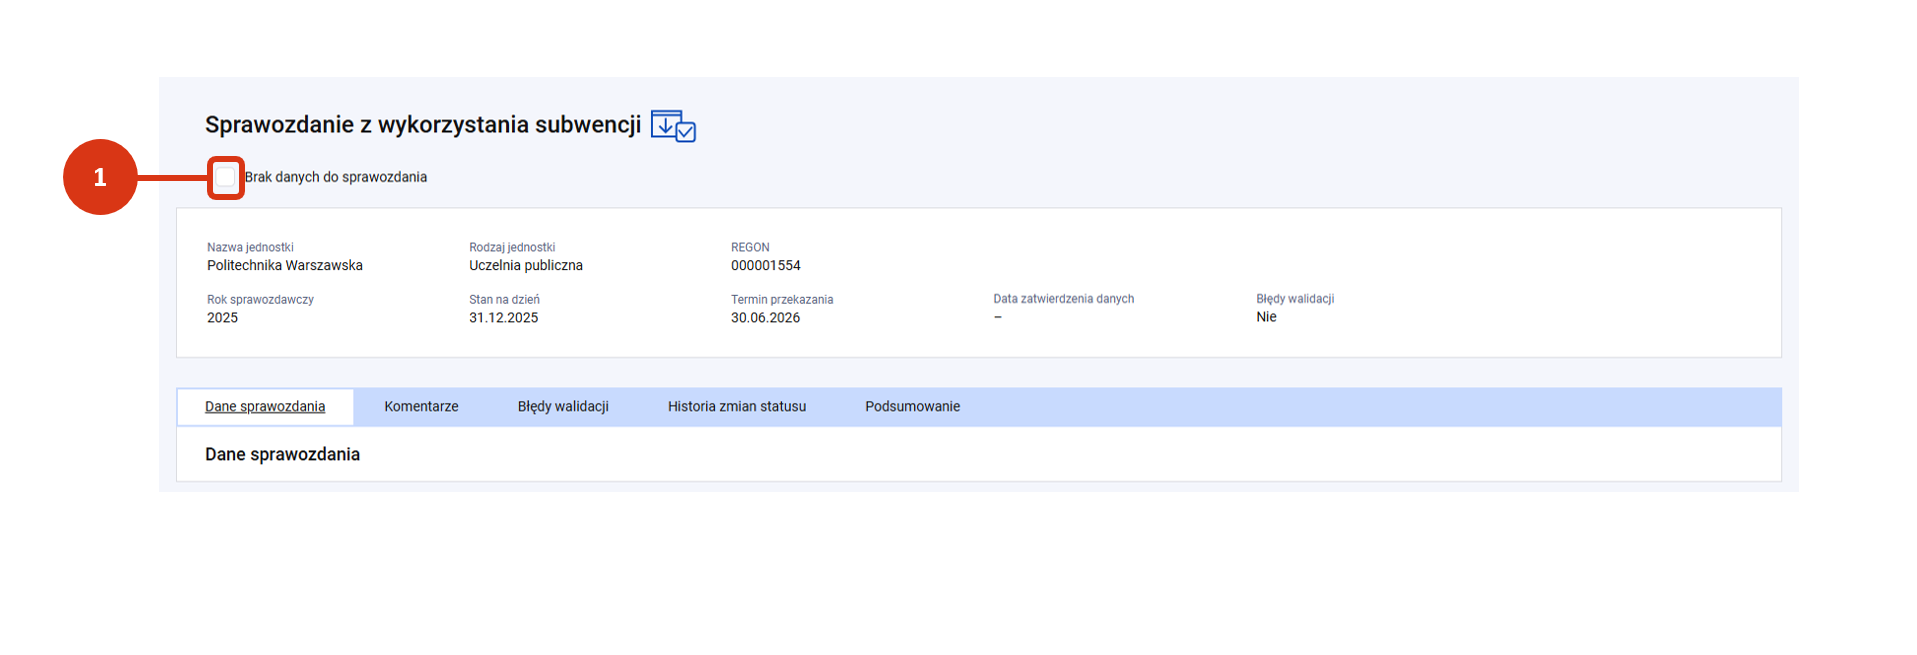The image size is (1917, 655).
Task: Click the unit name 'Politechnika Warszawska'
Action: pos(285,266)
